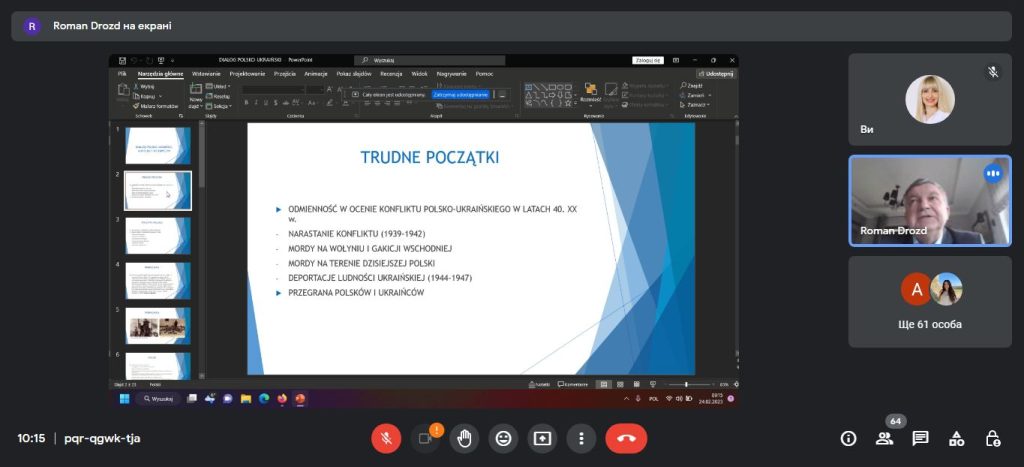Open the chat panel icon
1024x467 pixels.
920,438
